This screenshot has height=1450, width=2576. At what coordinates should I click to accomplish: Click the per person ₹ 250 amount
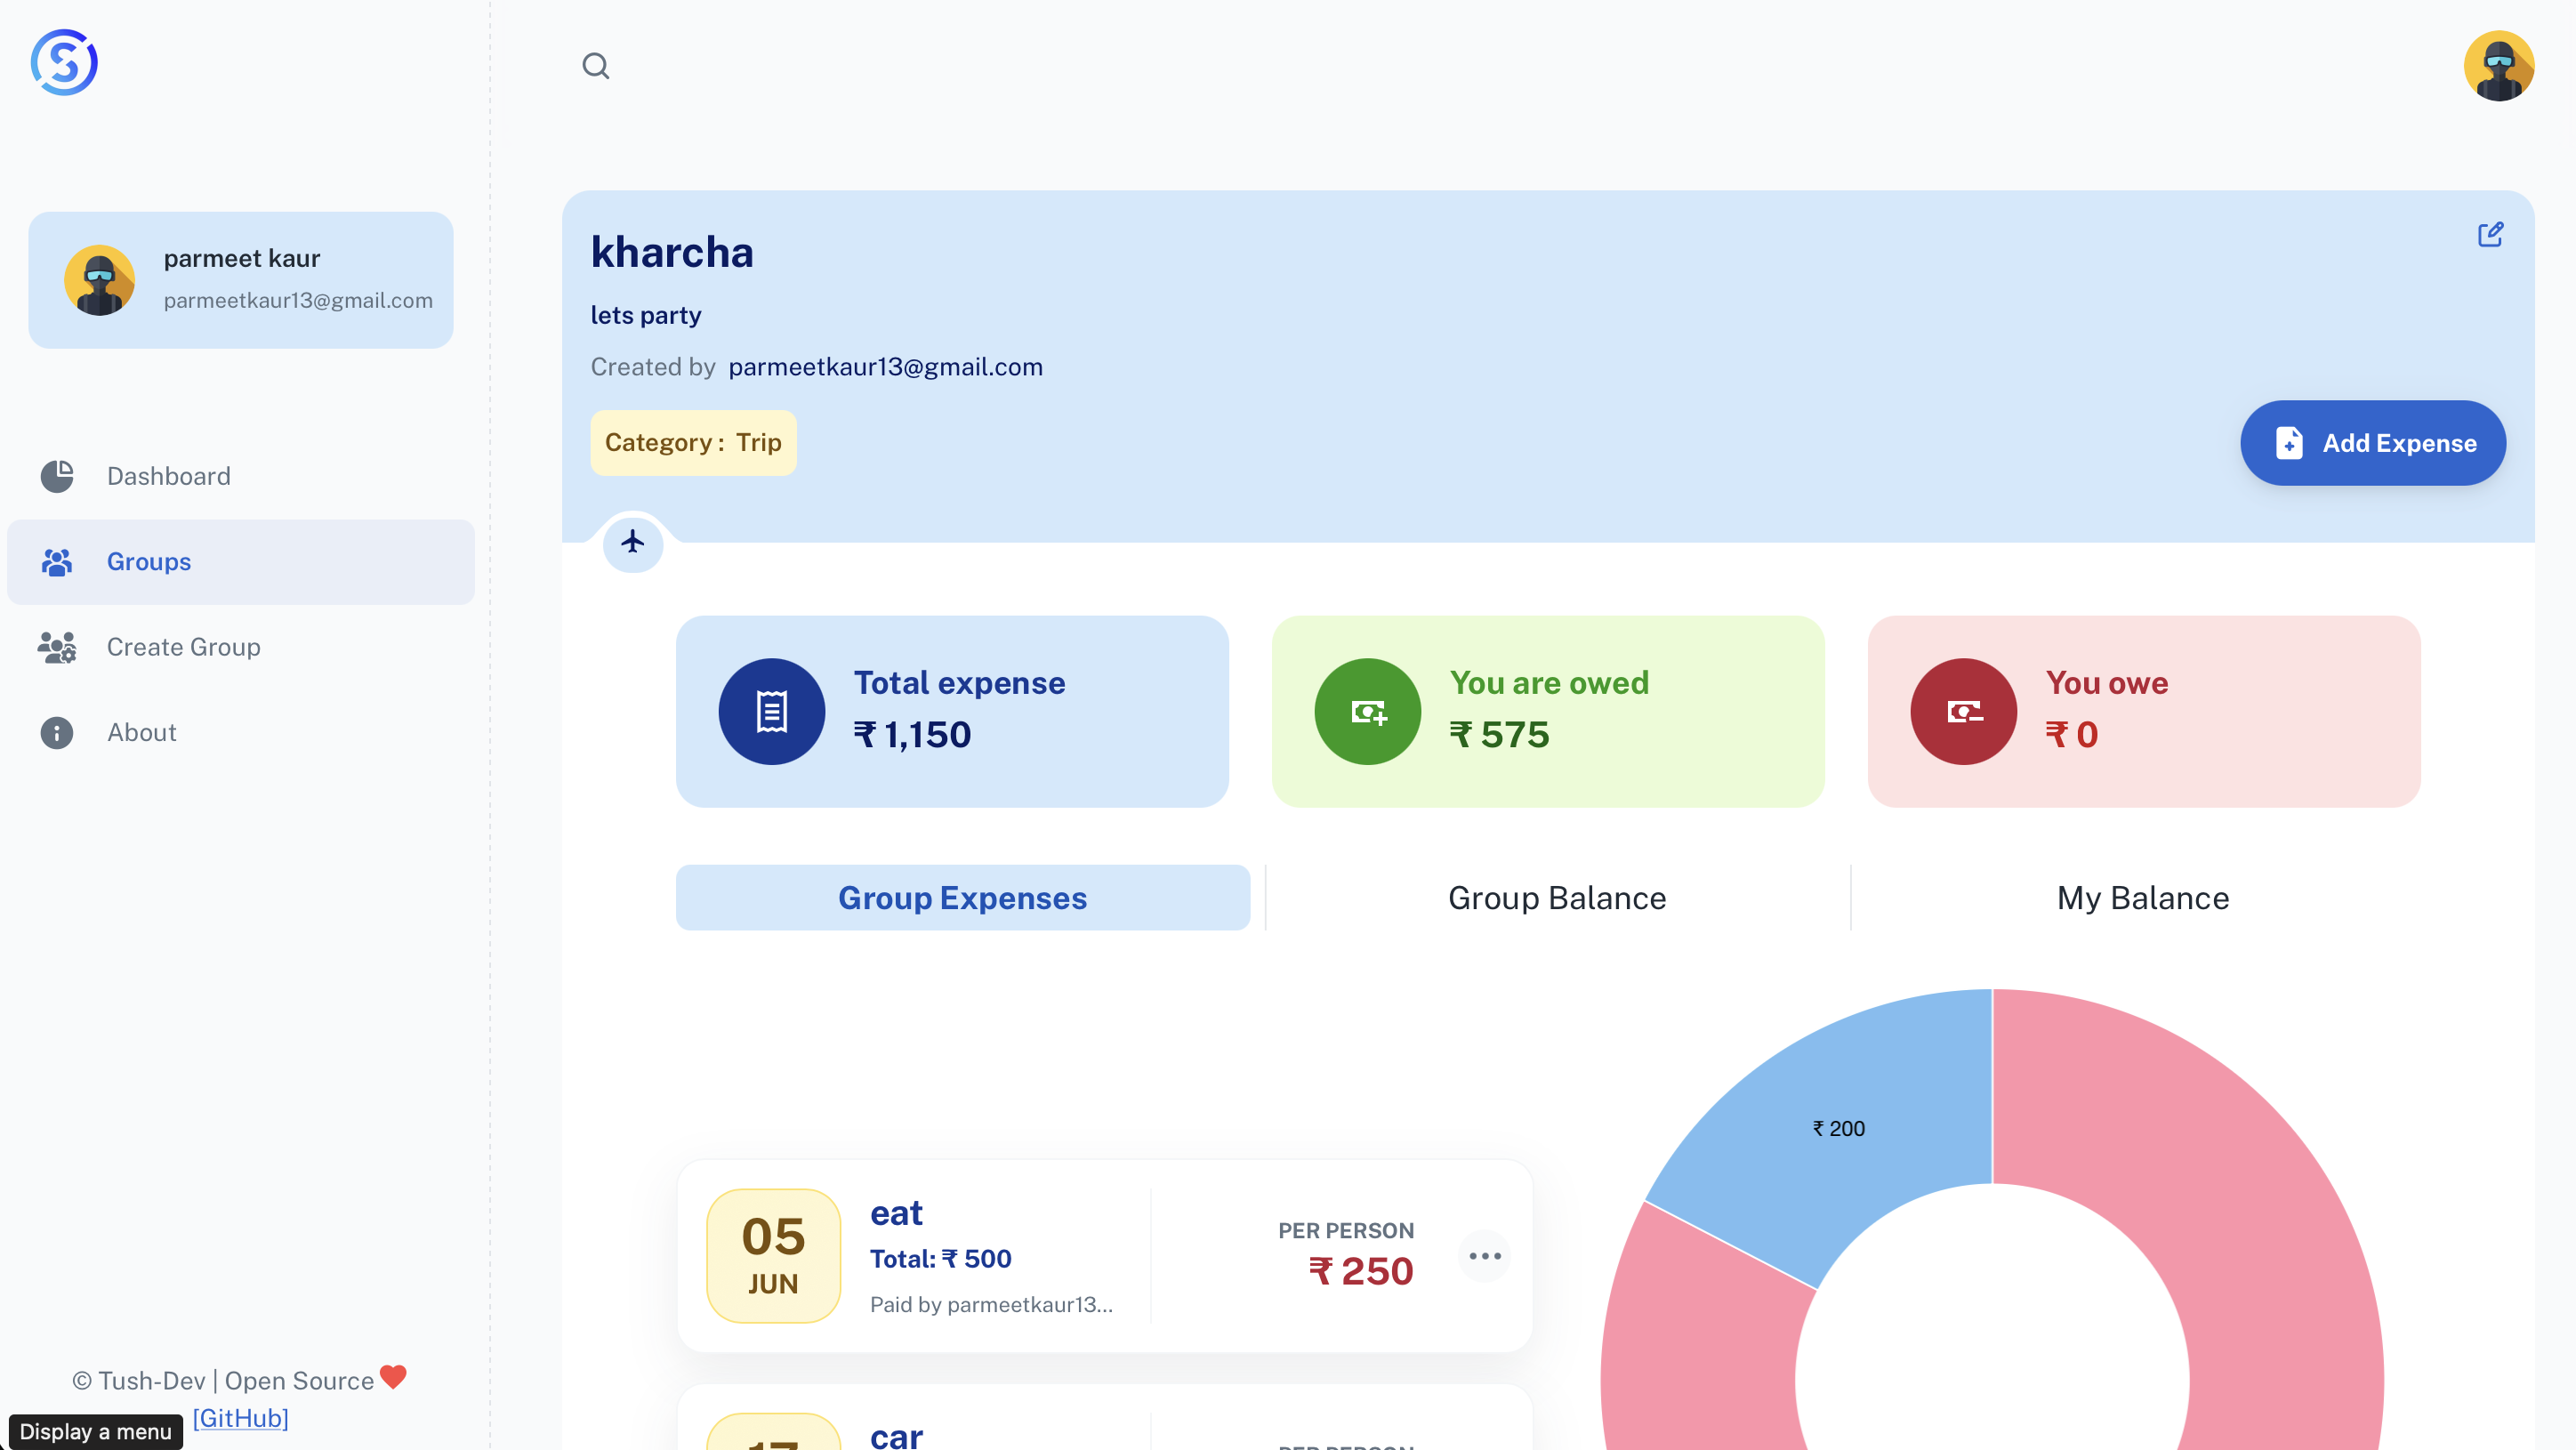point(1361,1271)
